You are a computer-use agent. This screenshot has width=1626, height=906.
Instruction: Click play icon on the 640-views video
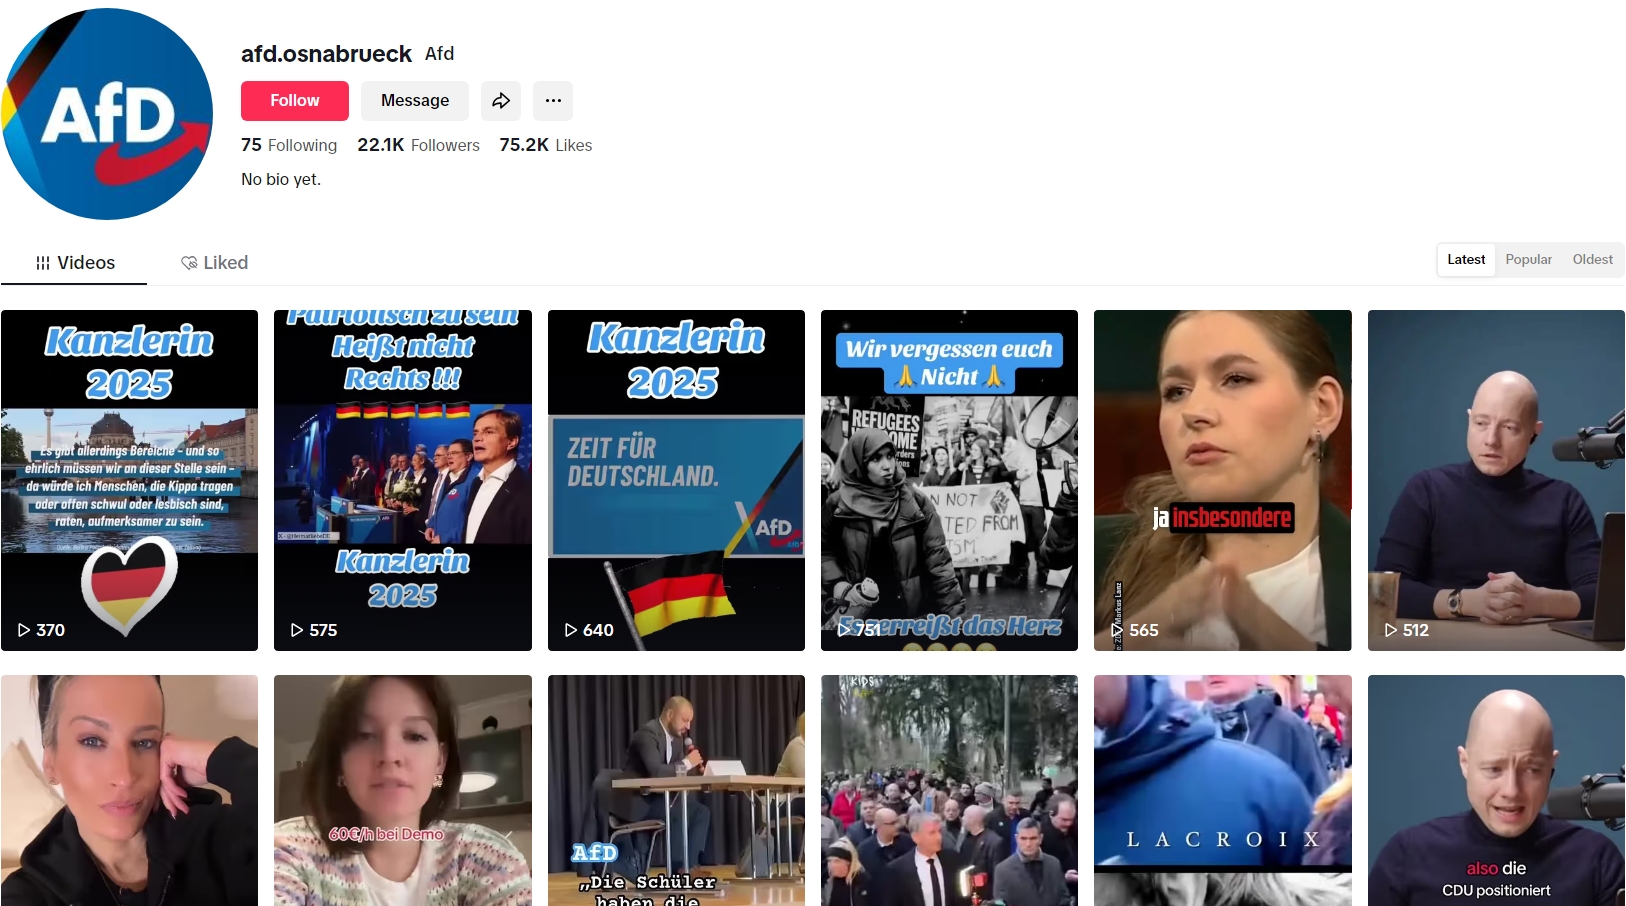[x=571, y=630]
